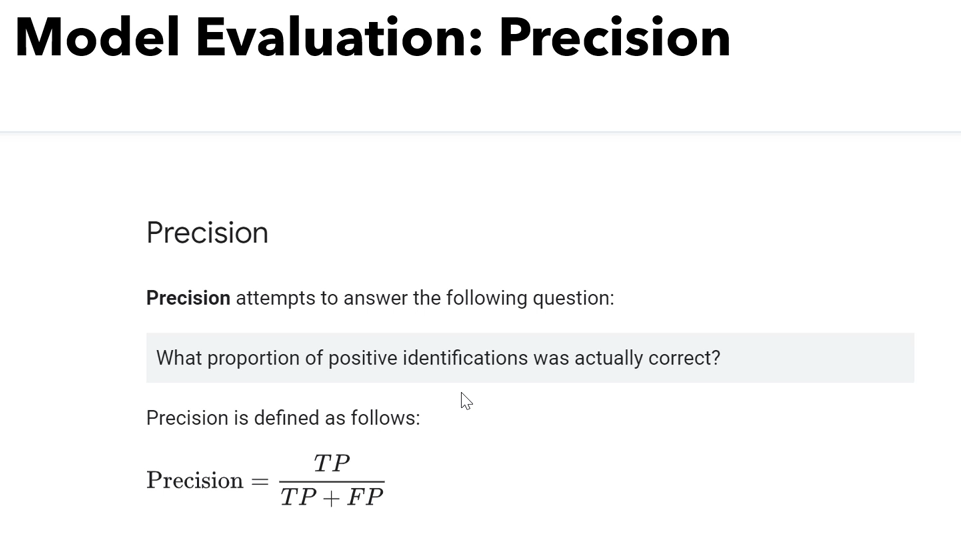Click TP in the formula denominator

[x=298, y=497]
